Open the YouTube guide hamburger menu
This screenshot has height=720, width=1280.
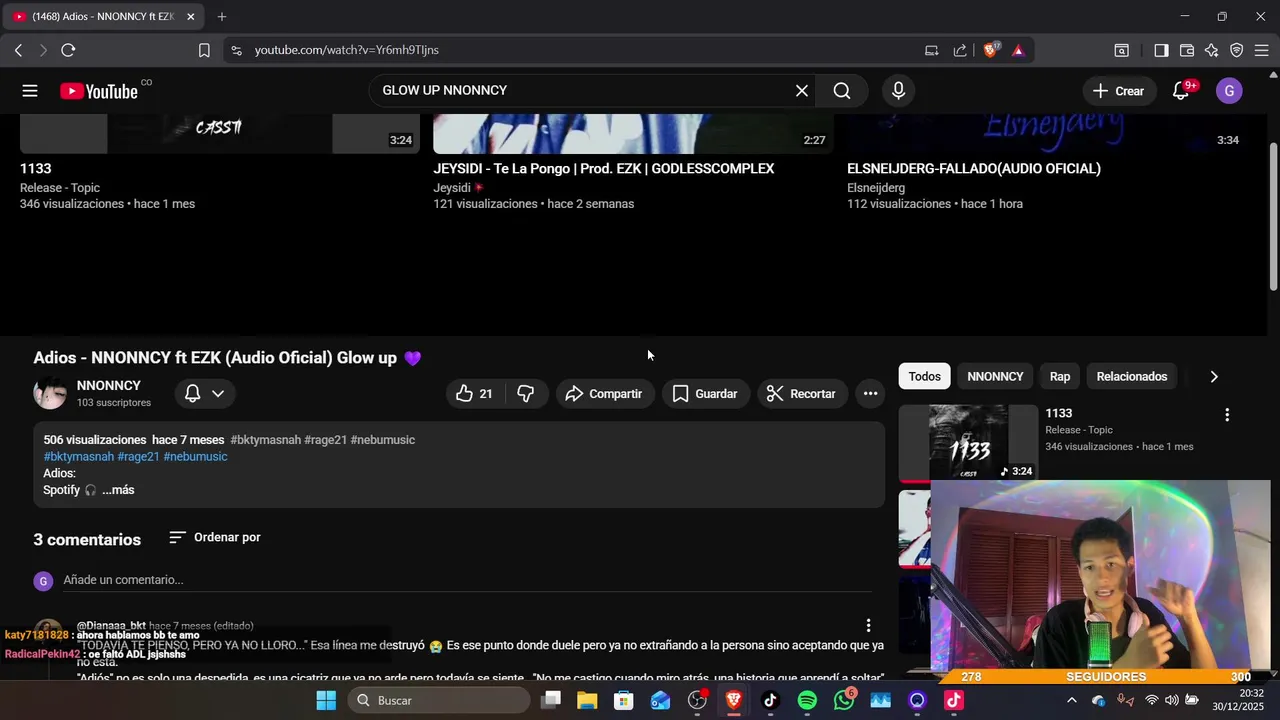point(30,91)
